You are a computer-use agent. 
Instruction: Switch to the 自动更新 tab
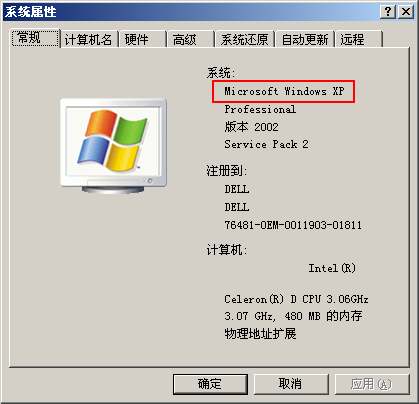click(305, 40)
